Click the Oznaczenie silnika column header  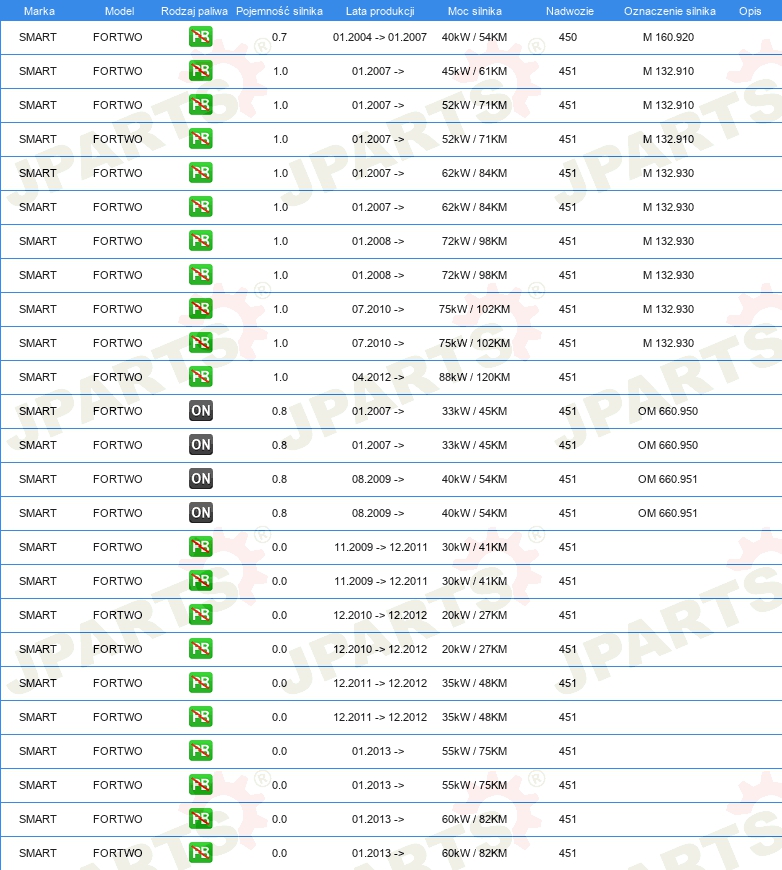(x=669, y=11)
